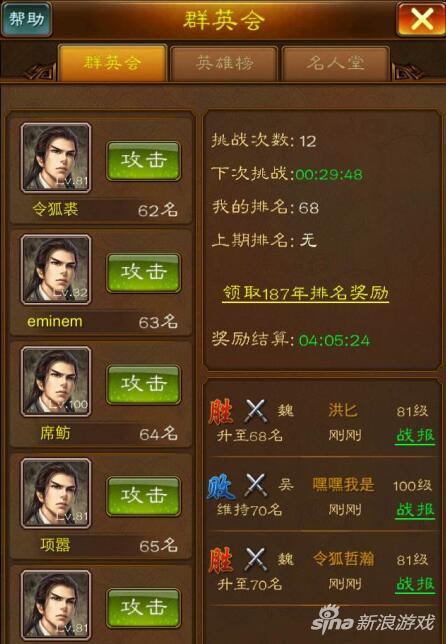
Task: Click 席鲂's Lv.100 avatar portrait
Action: click(x=56, y=382)
